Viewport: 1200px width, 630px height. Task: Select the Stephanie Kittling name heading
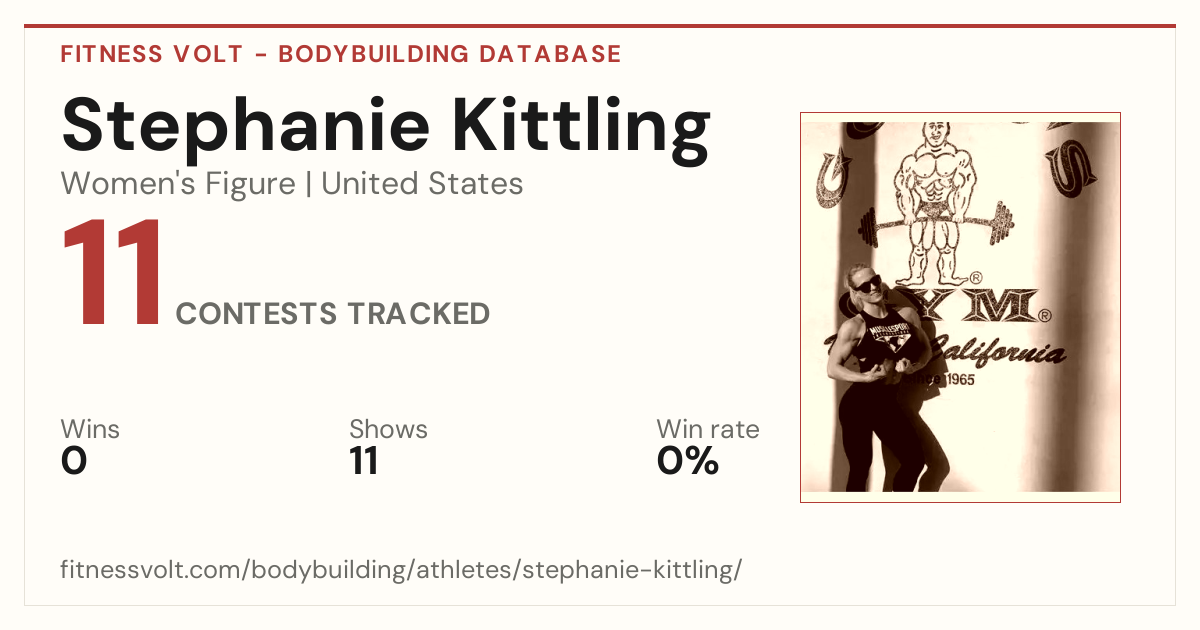tap(386, 125)
